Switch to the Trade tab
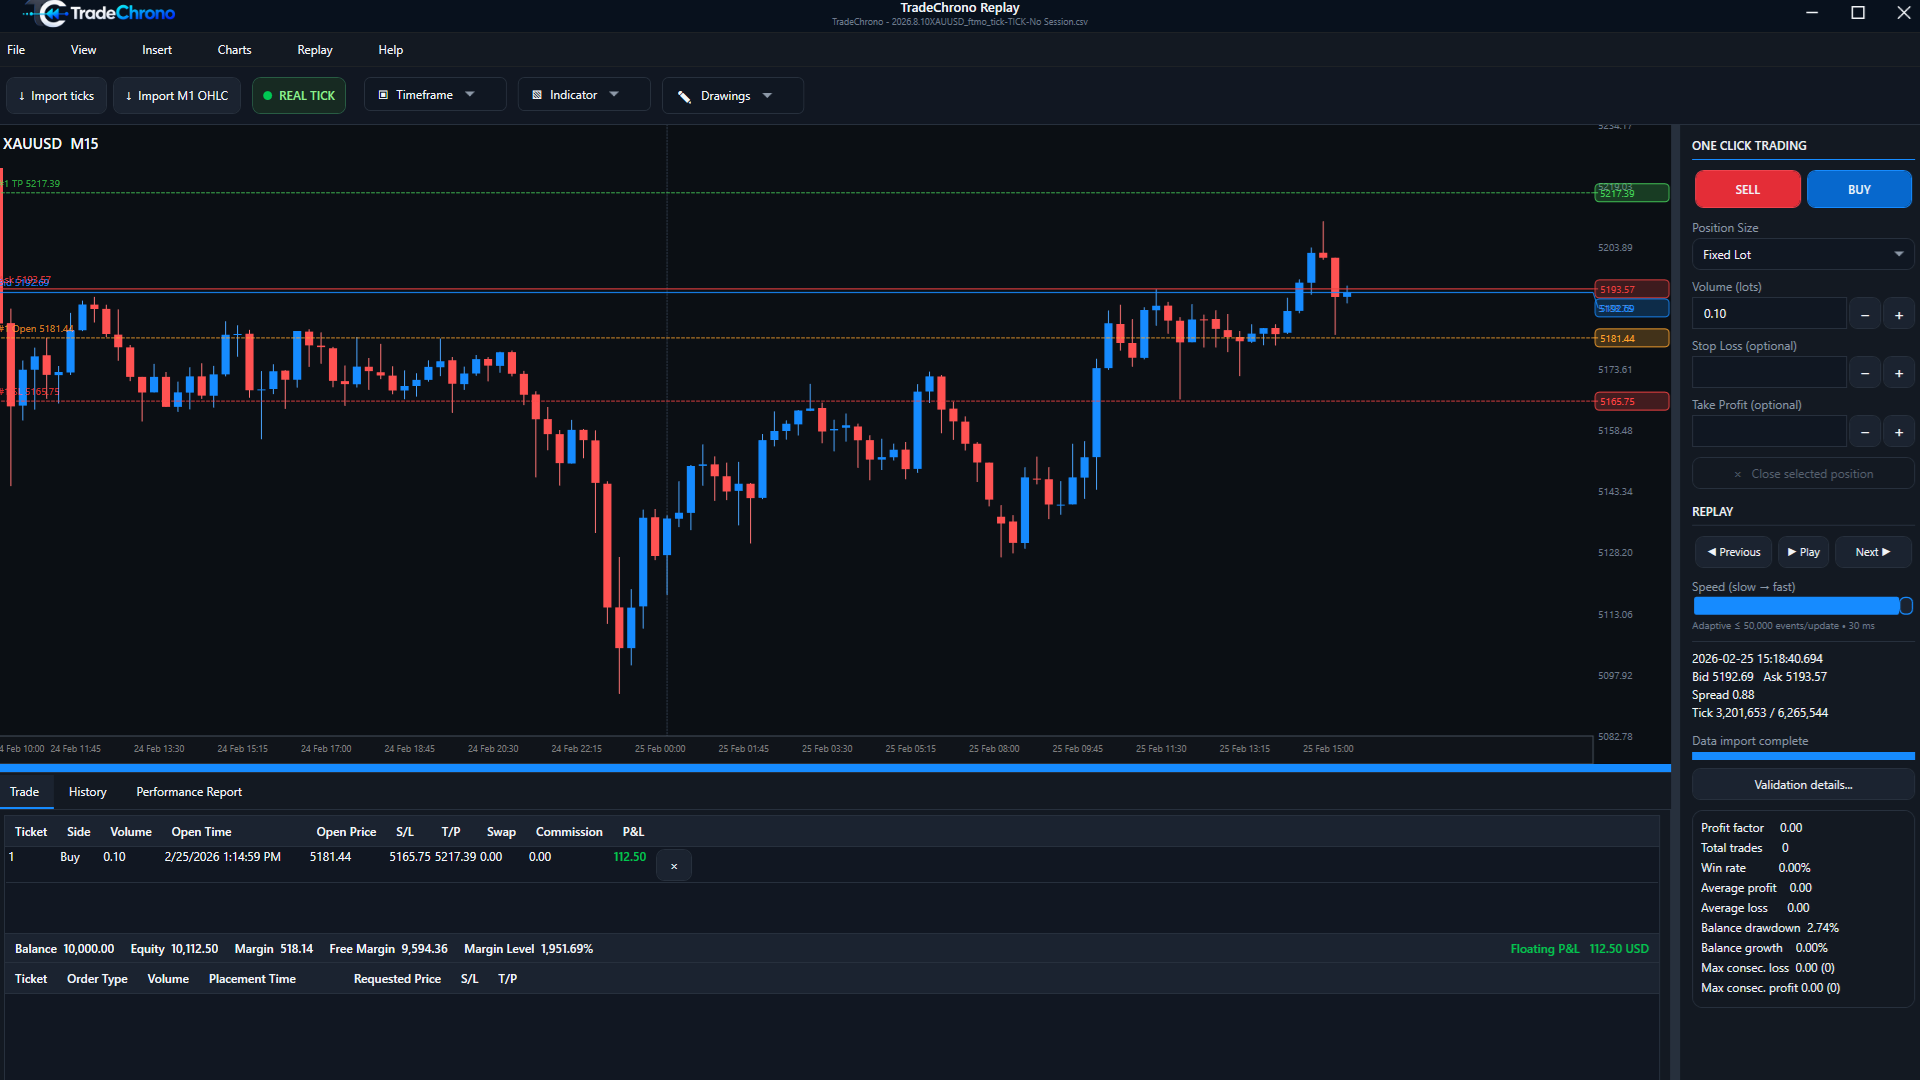1920x1080 pixels. 25,792
